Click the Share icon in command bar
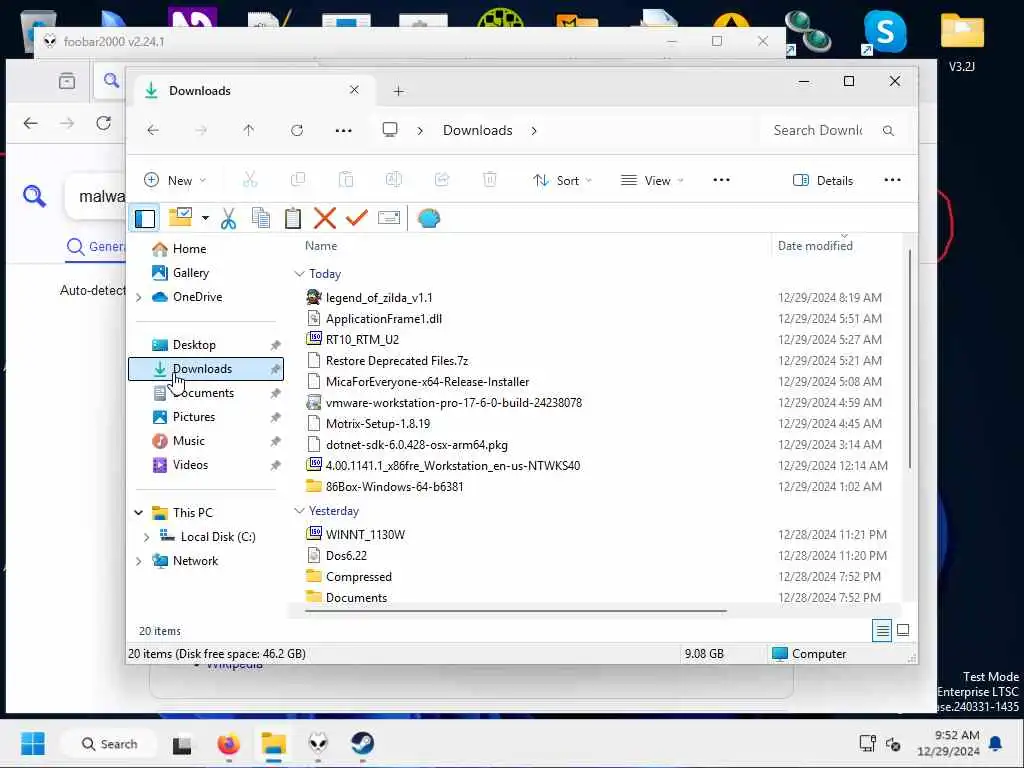This screenshot has width=1024, height=768. point(442,180)
